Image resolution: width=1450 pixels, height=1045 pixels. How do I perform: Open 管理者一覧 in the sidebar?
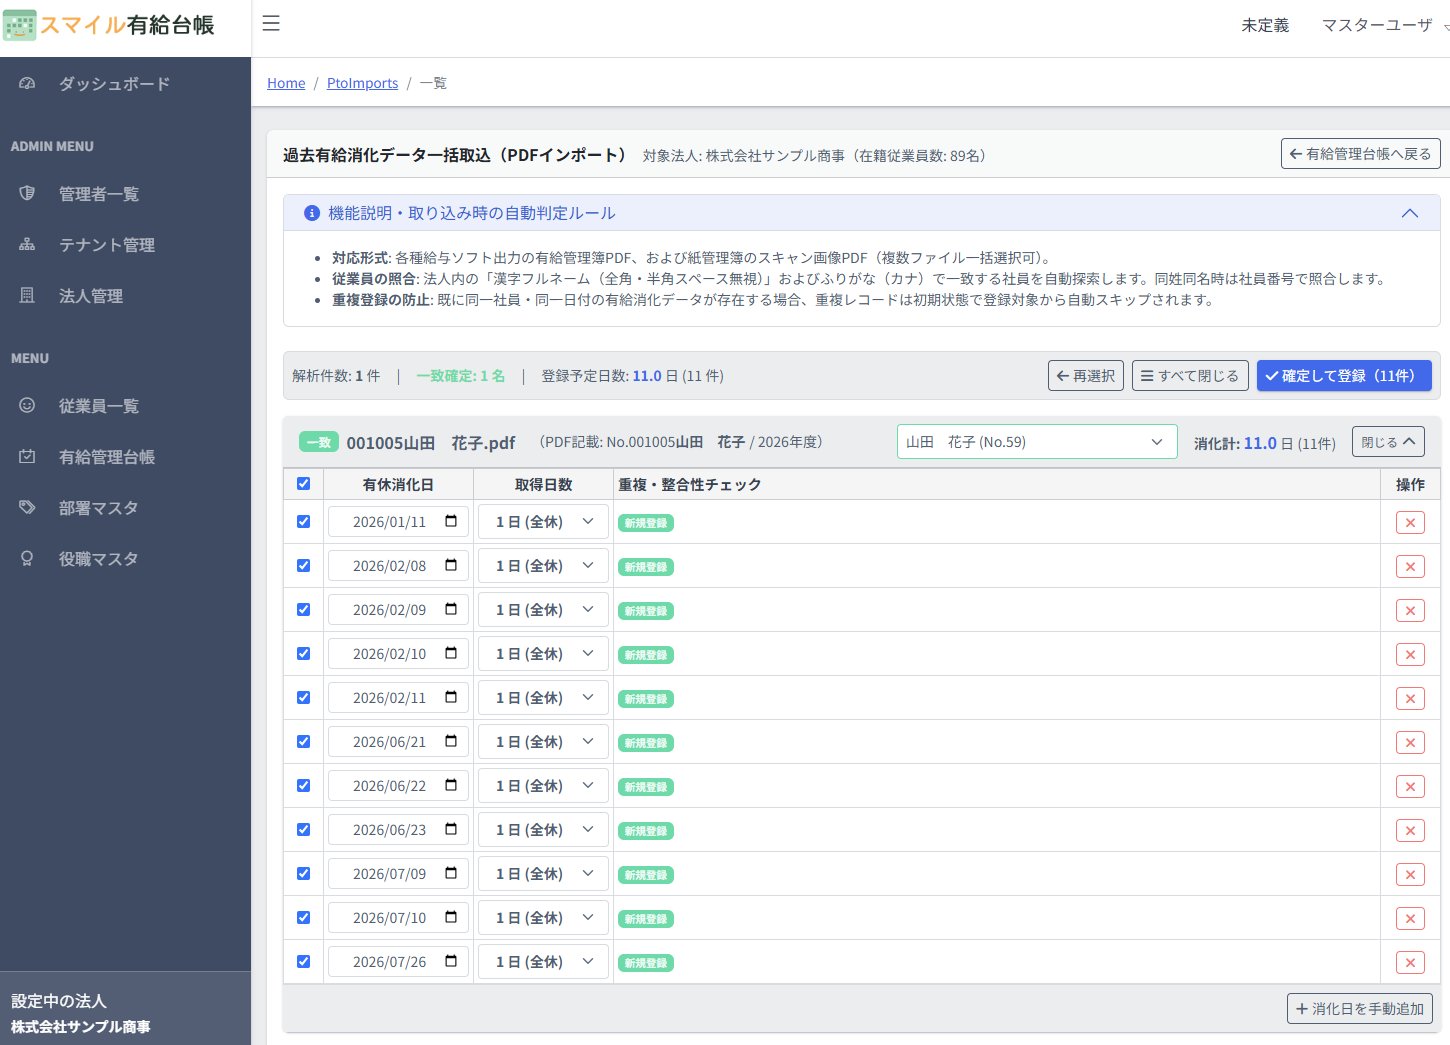coord(125,194)
